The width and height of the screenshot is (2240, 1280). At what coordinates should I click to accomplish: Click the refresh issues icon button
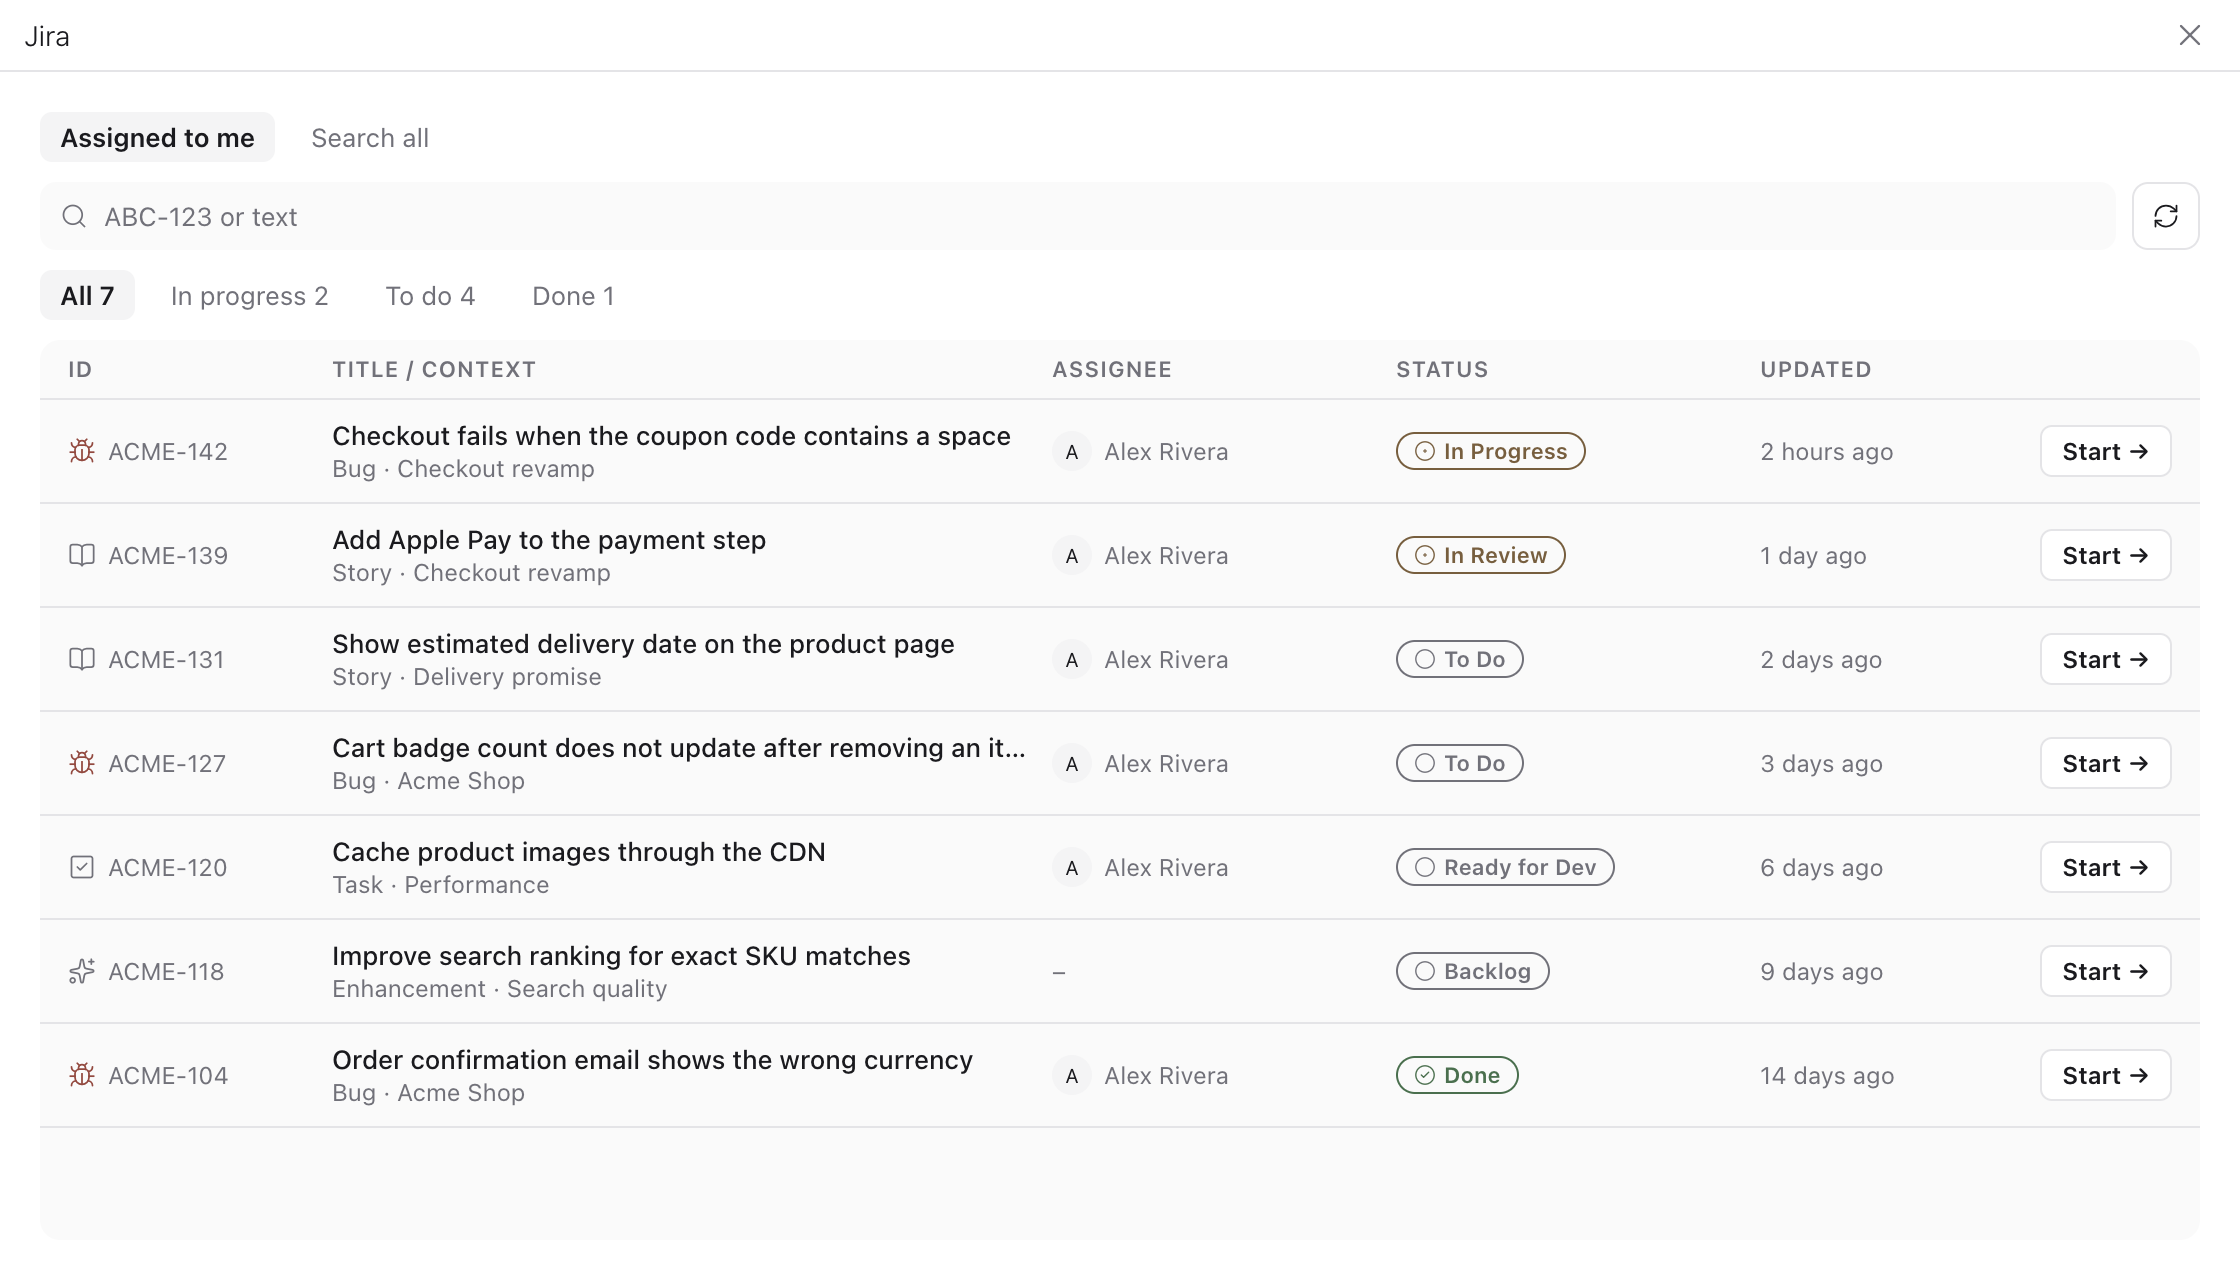[2165, 216]
